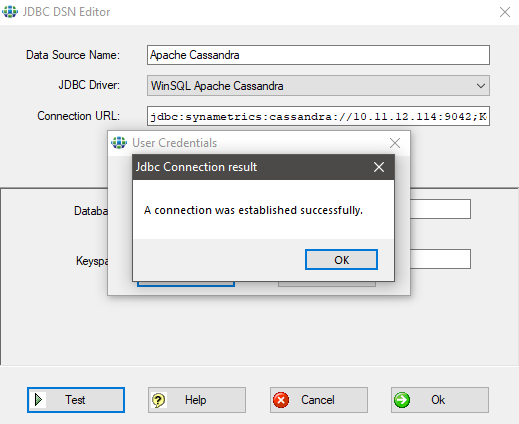Click the connection established successfully message
The width and height of the screenshot is (519, 424).
253,210
